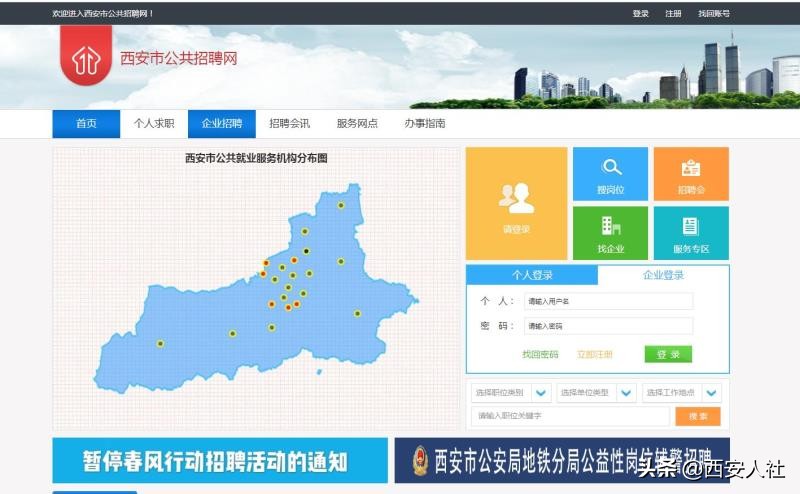The image size is (800, 494).
Task: Focus the 请输入用户名 username field
Action: click(609, 301)
